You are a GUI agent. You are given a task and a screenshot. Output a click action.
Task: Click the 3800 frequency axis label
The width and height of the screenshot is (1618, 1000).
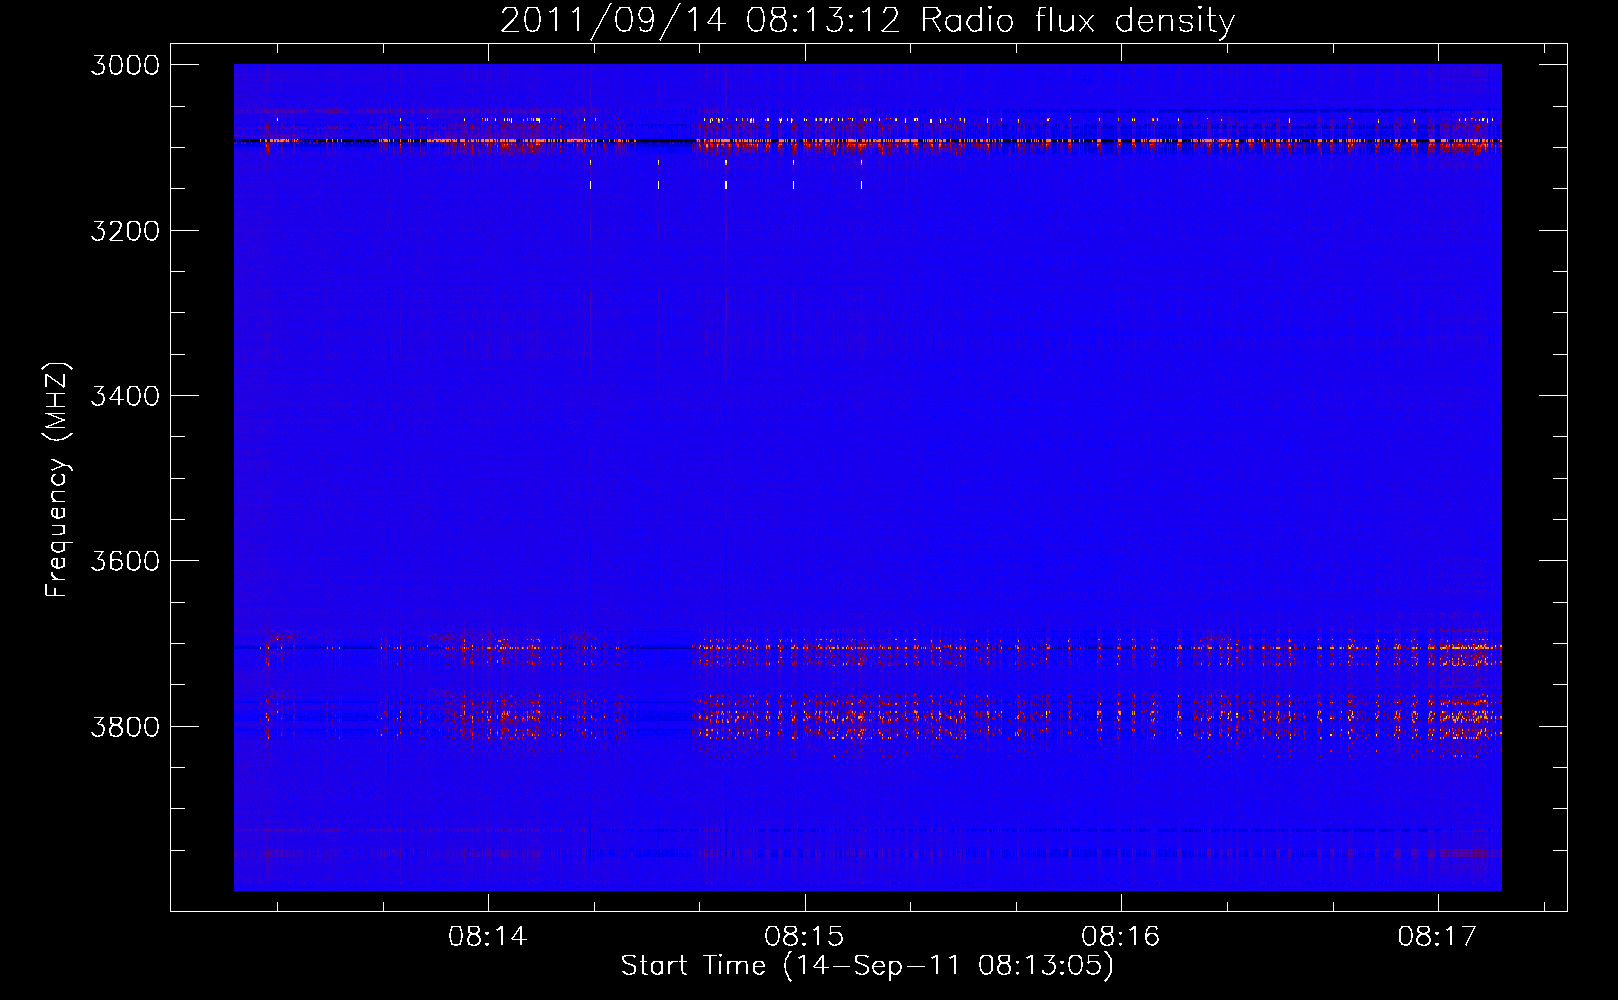125,726
